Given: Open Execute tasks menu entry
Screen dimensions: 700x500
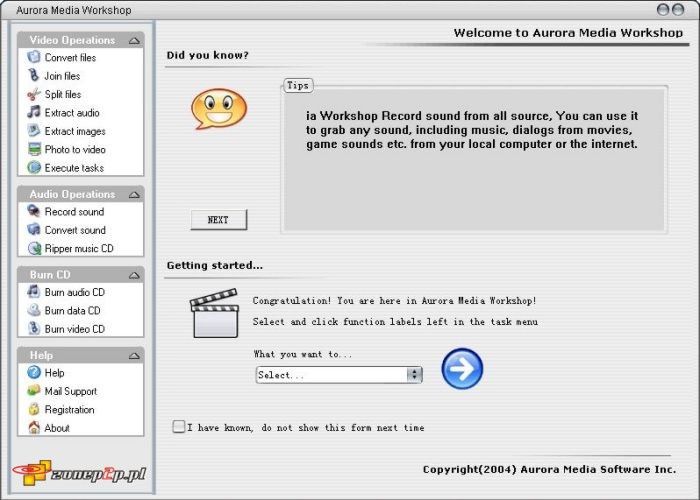Looking at the screenshot, I should pos(73,168).
